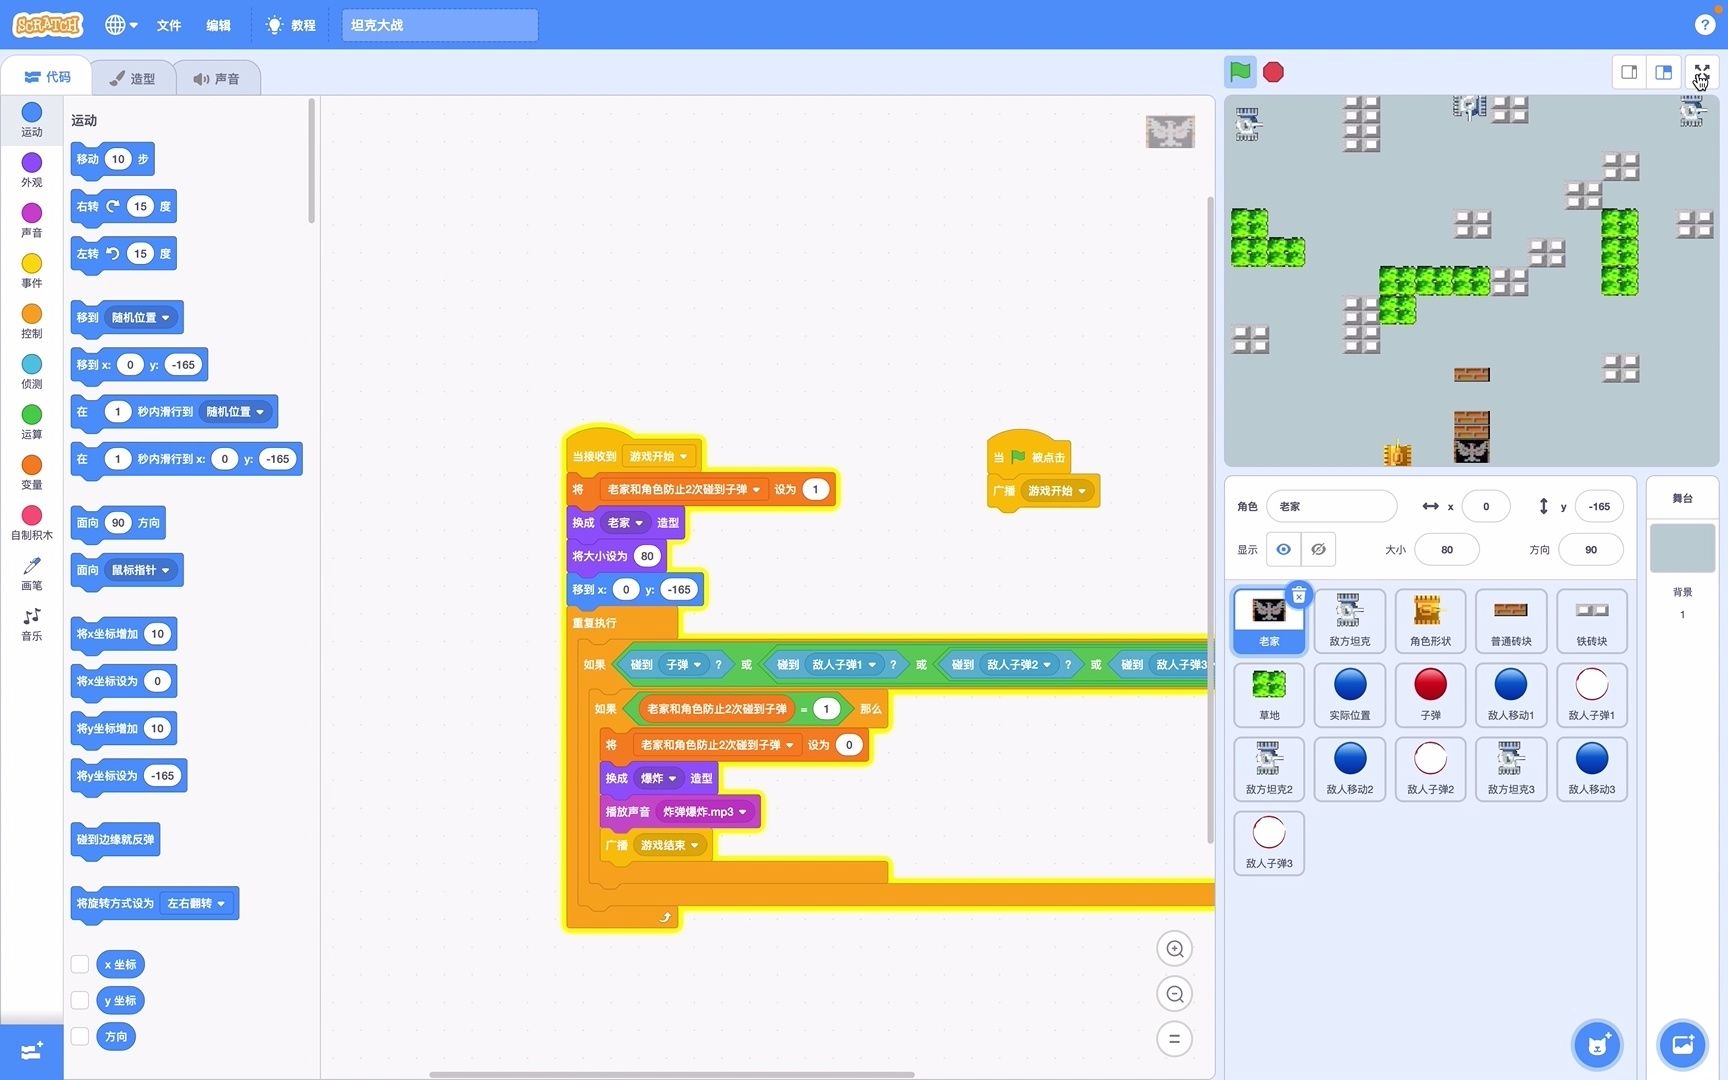
Task: Select the 侦测 block category
Action: [32, 372]
